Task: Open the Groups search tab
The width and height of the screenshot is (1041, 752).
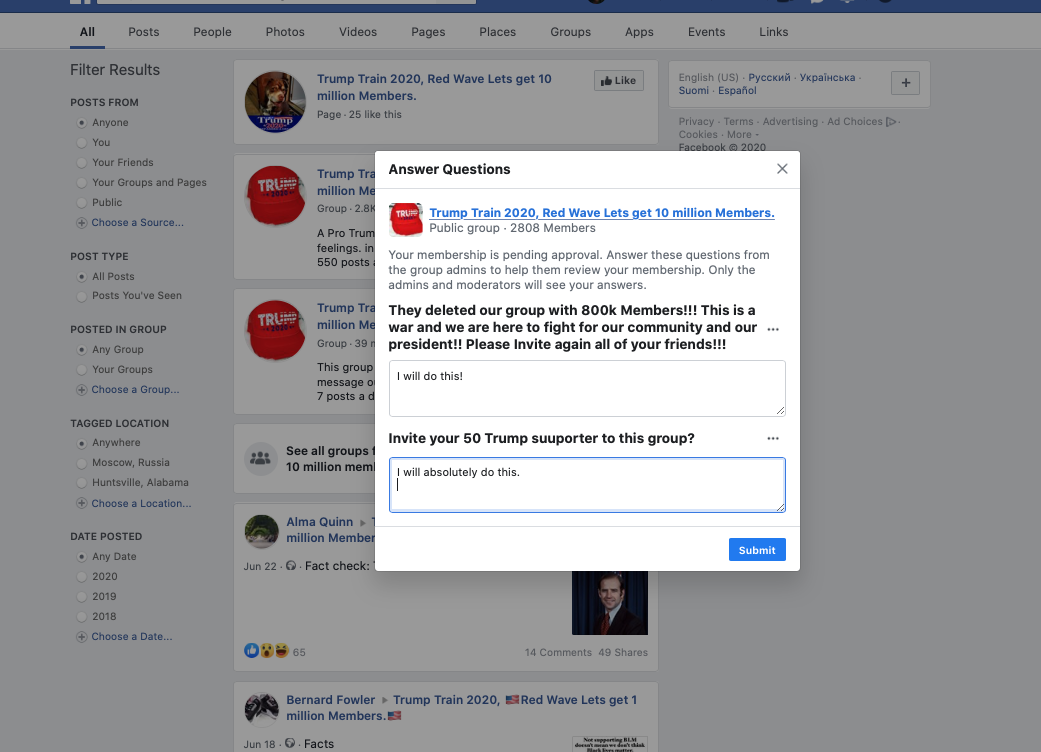Action: [570, 32]
